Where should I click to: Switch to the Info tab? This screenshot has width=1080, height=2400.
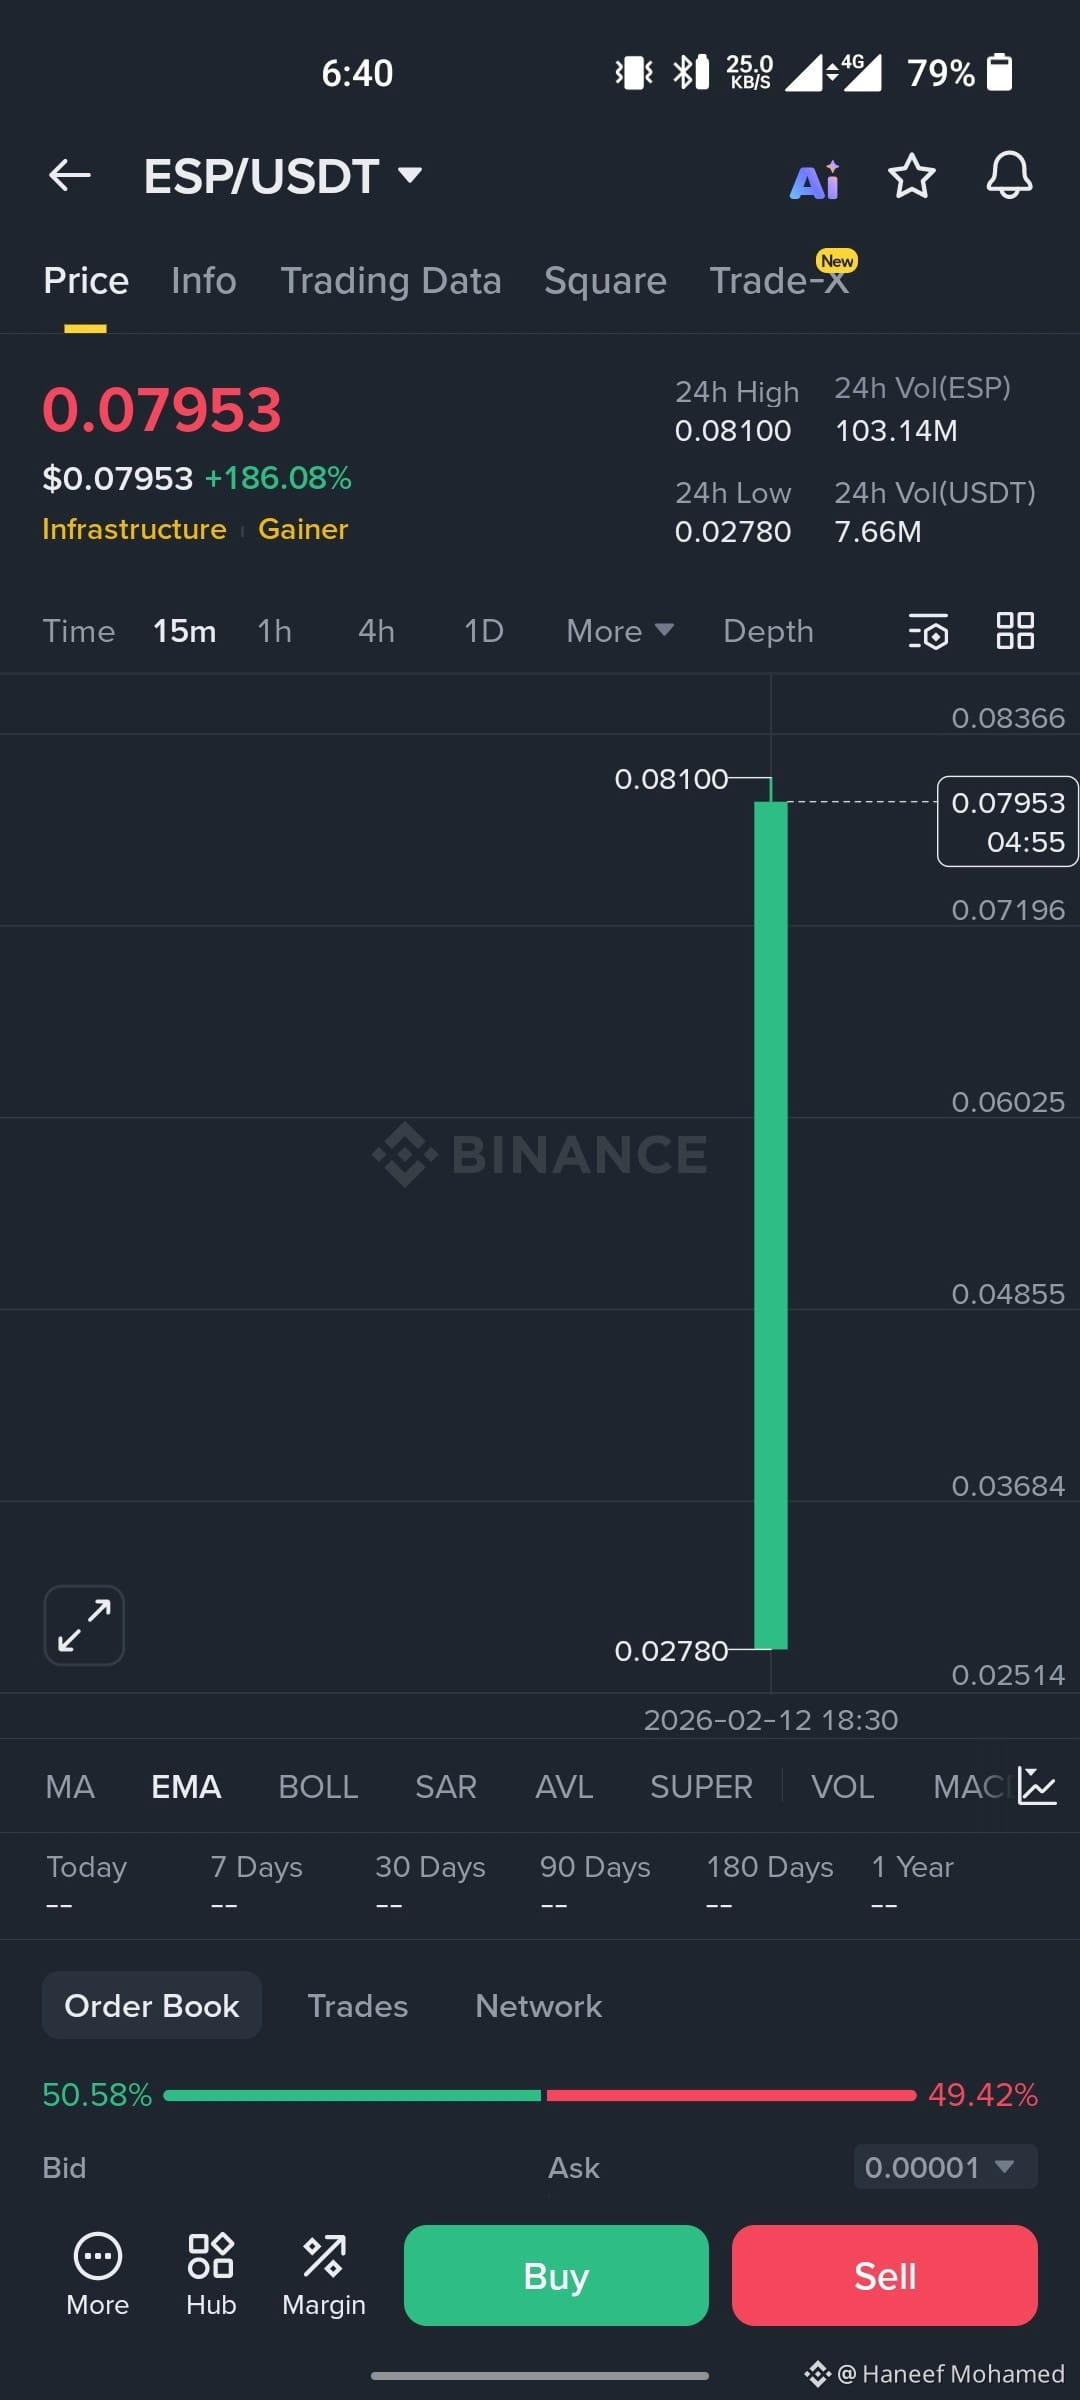coord(204,281)
